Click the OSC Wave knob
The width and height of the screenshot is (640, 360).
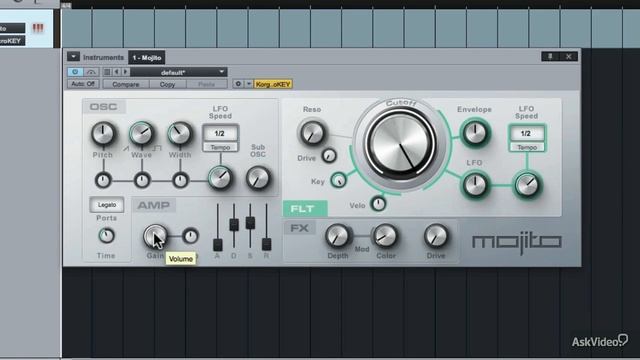141,133
